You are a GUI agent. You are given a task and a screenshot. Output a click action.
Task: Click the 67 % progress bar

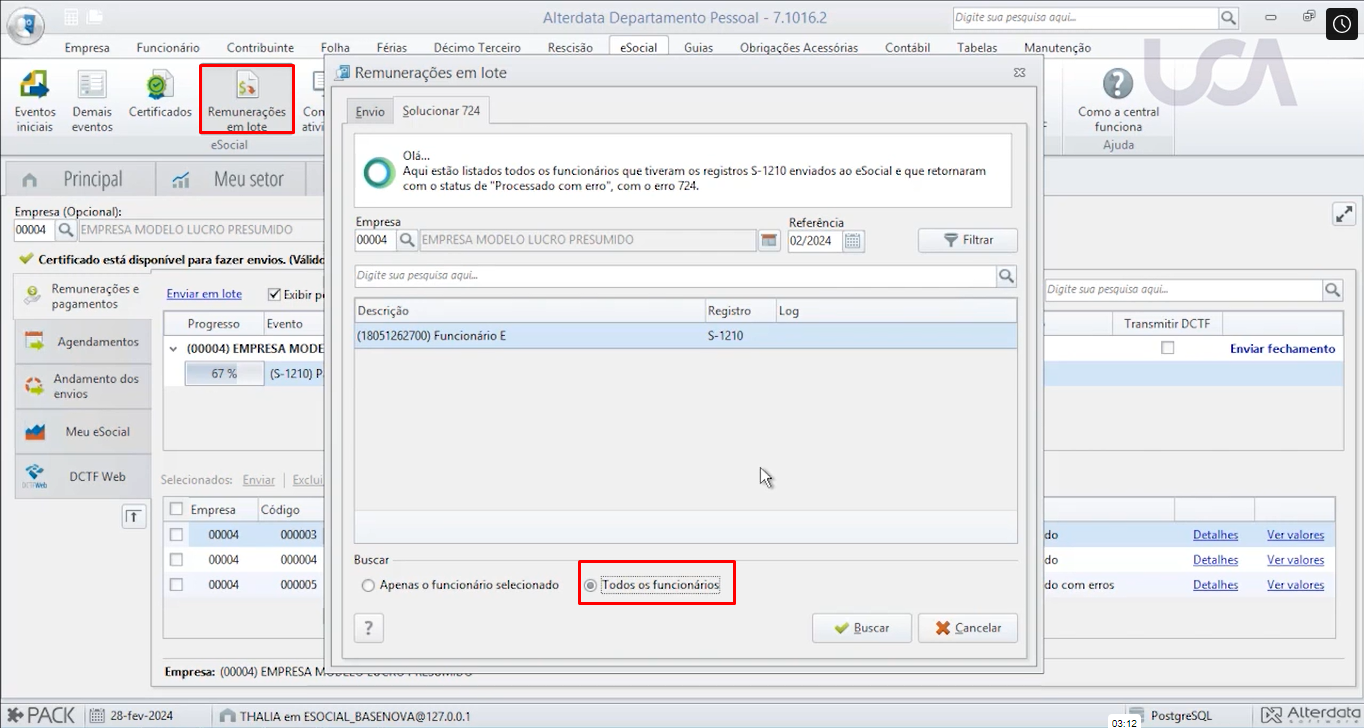224,374
